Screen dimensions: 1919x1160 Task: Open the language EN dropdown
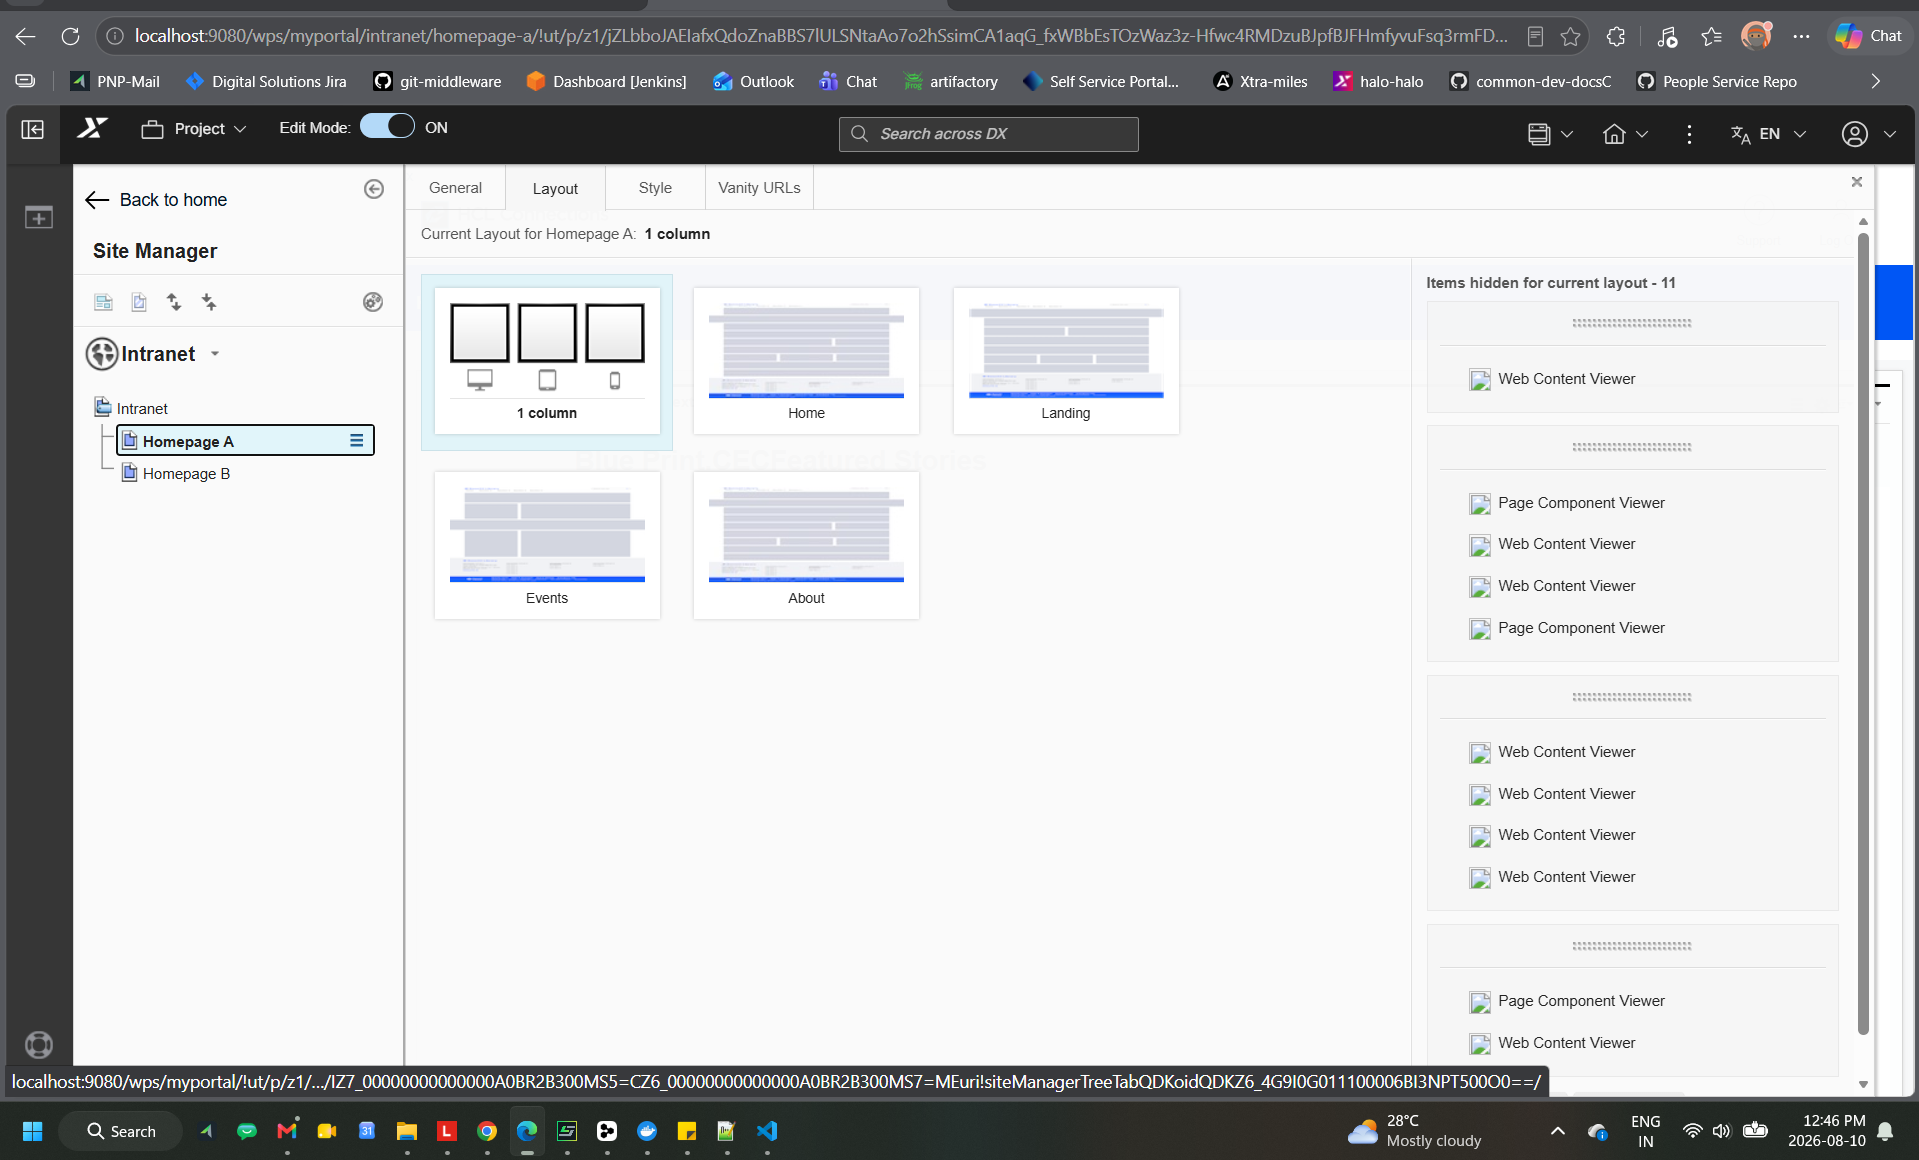pyautogui.click(x=1768, y=134)
